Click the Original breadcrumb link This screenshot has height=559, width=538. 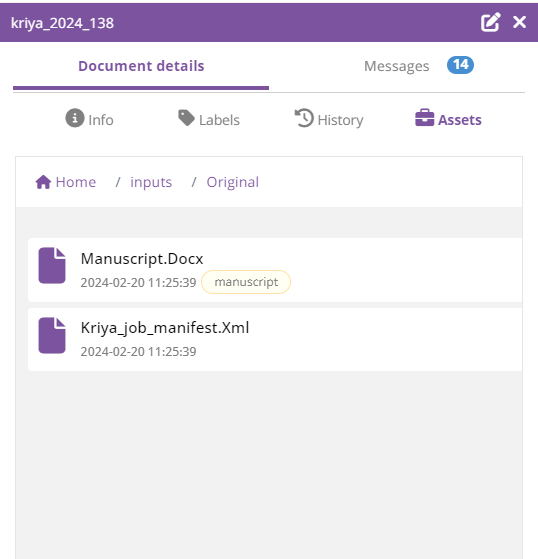[x=233, y=183]
